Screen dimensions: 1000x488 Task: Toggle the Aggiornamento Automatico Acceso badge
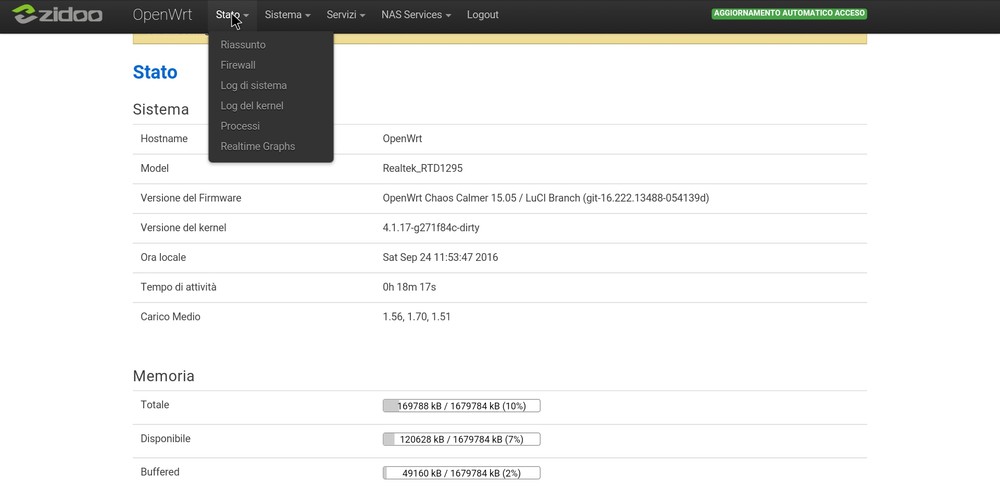pyautogui.click(x=789, y=14)
